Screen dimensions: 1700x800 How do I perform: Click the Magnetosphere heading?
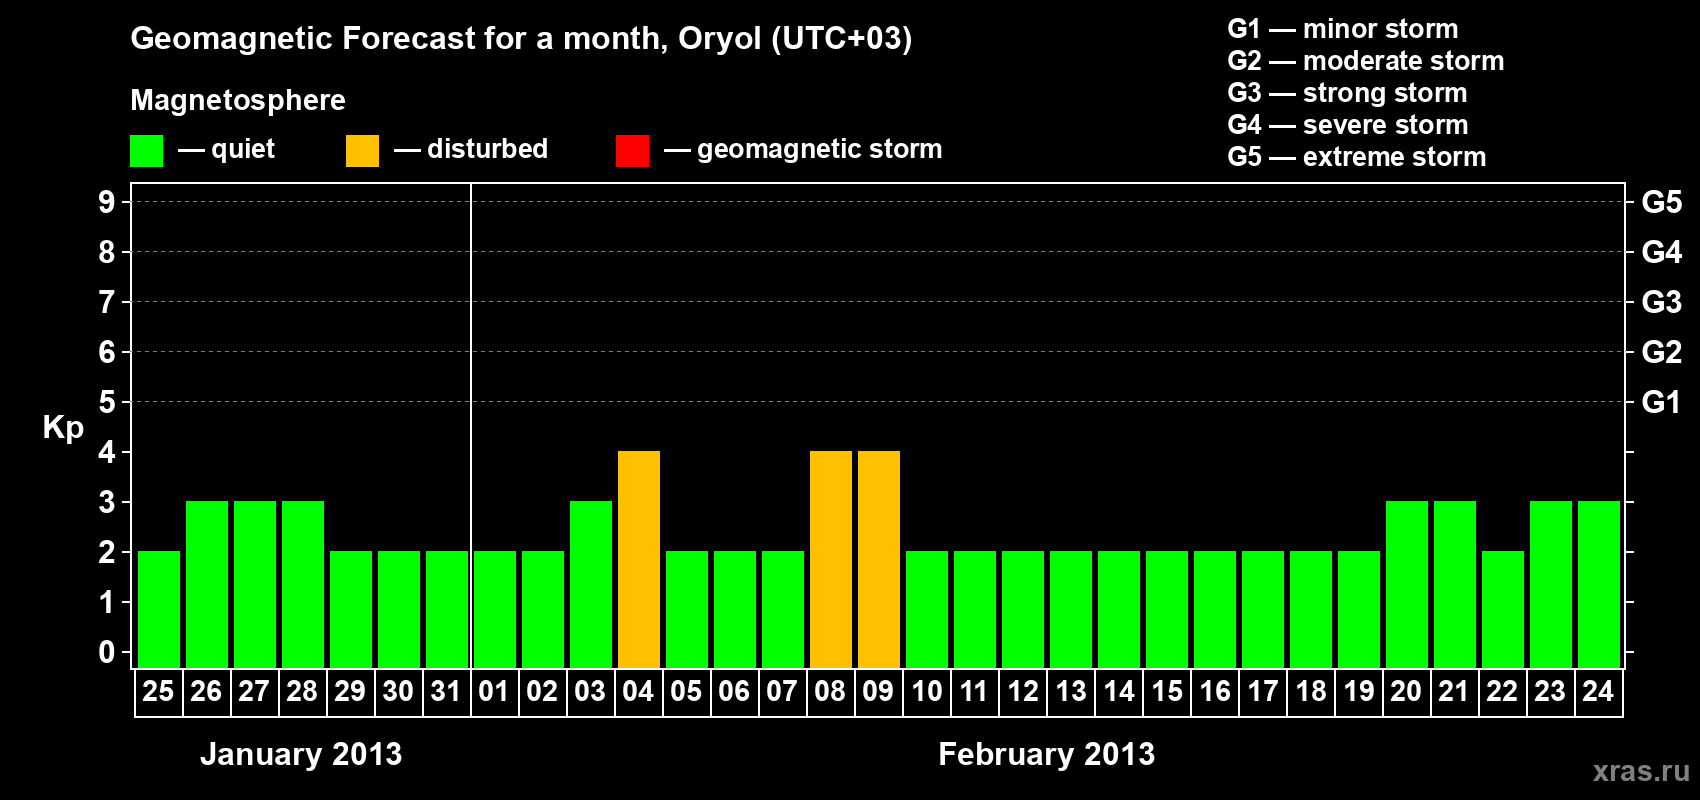point(238,101)
